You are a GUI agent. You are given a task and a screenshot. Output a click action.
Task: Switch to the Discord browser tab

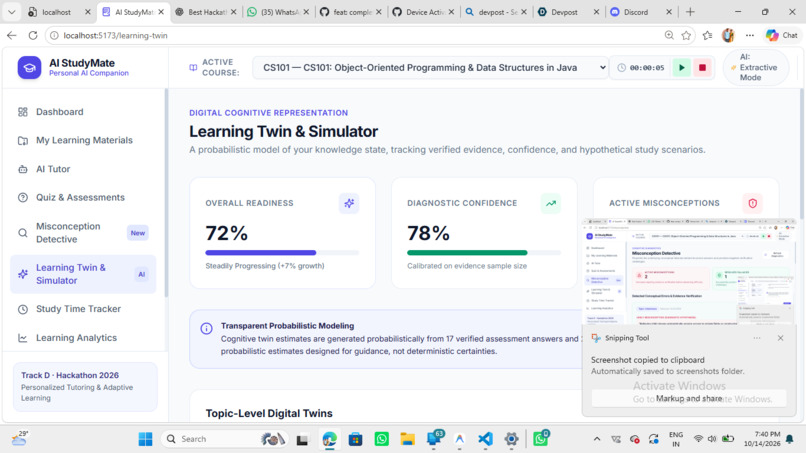point(642,12)
